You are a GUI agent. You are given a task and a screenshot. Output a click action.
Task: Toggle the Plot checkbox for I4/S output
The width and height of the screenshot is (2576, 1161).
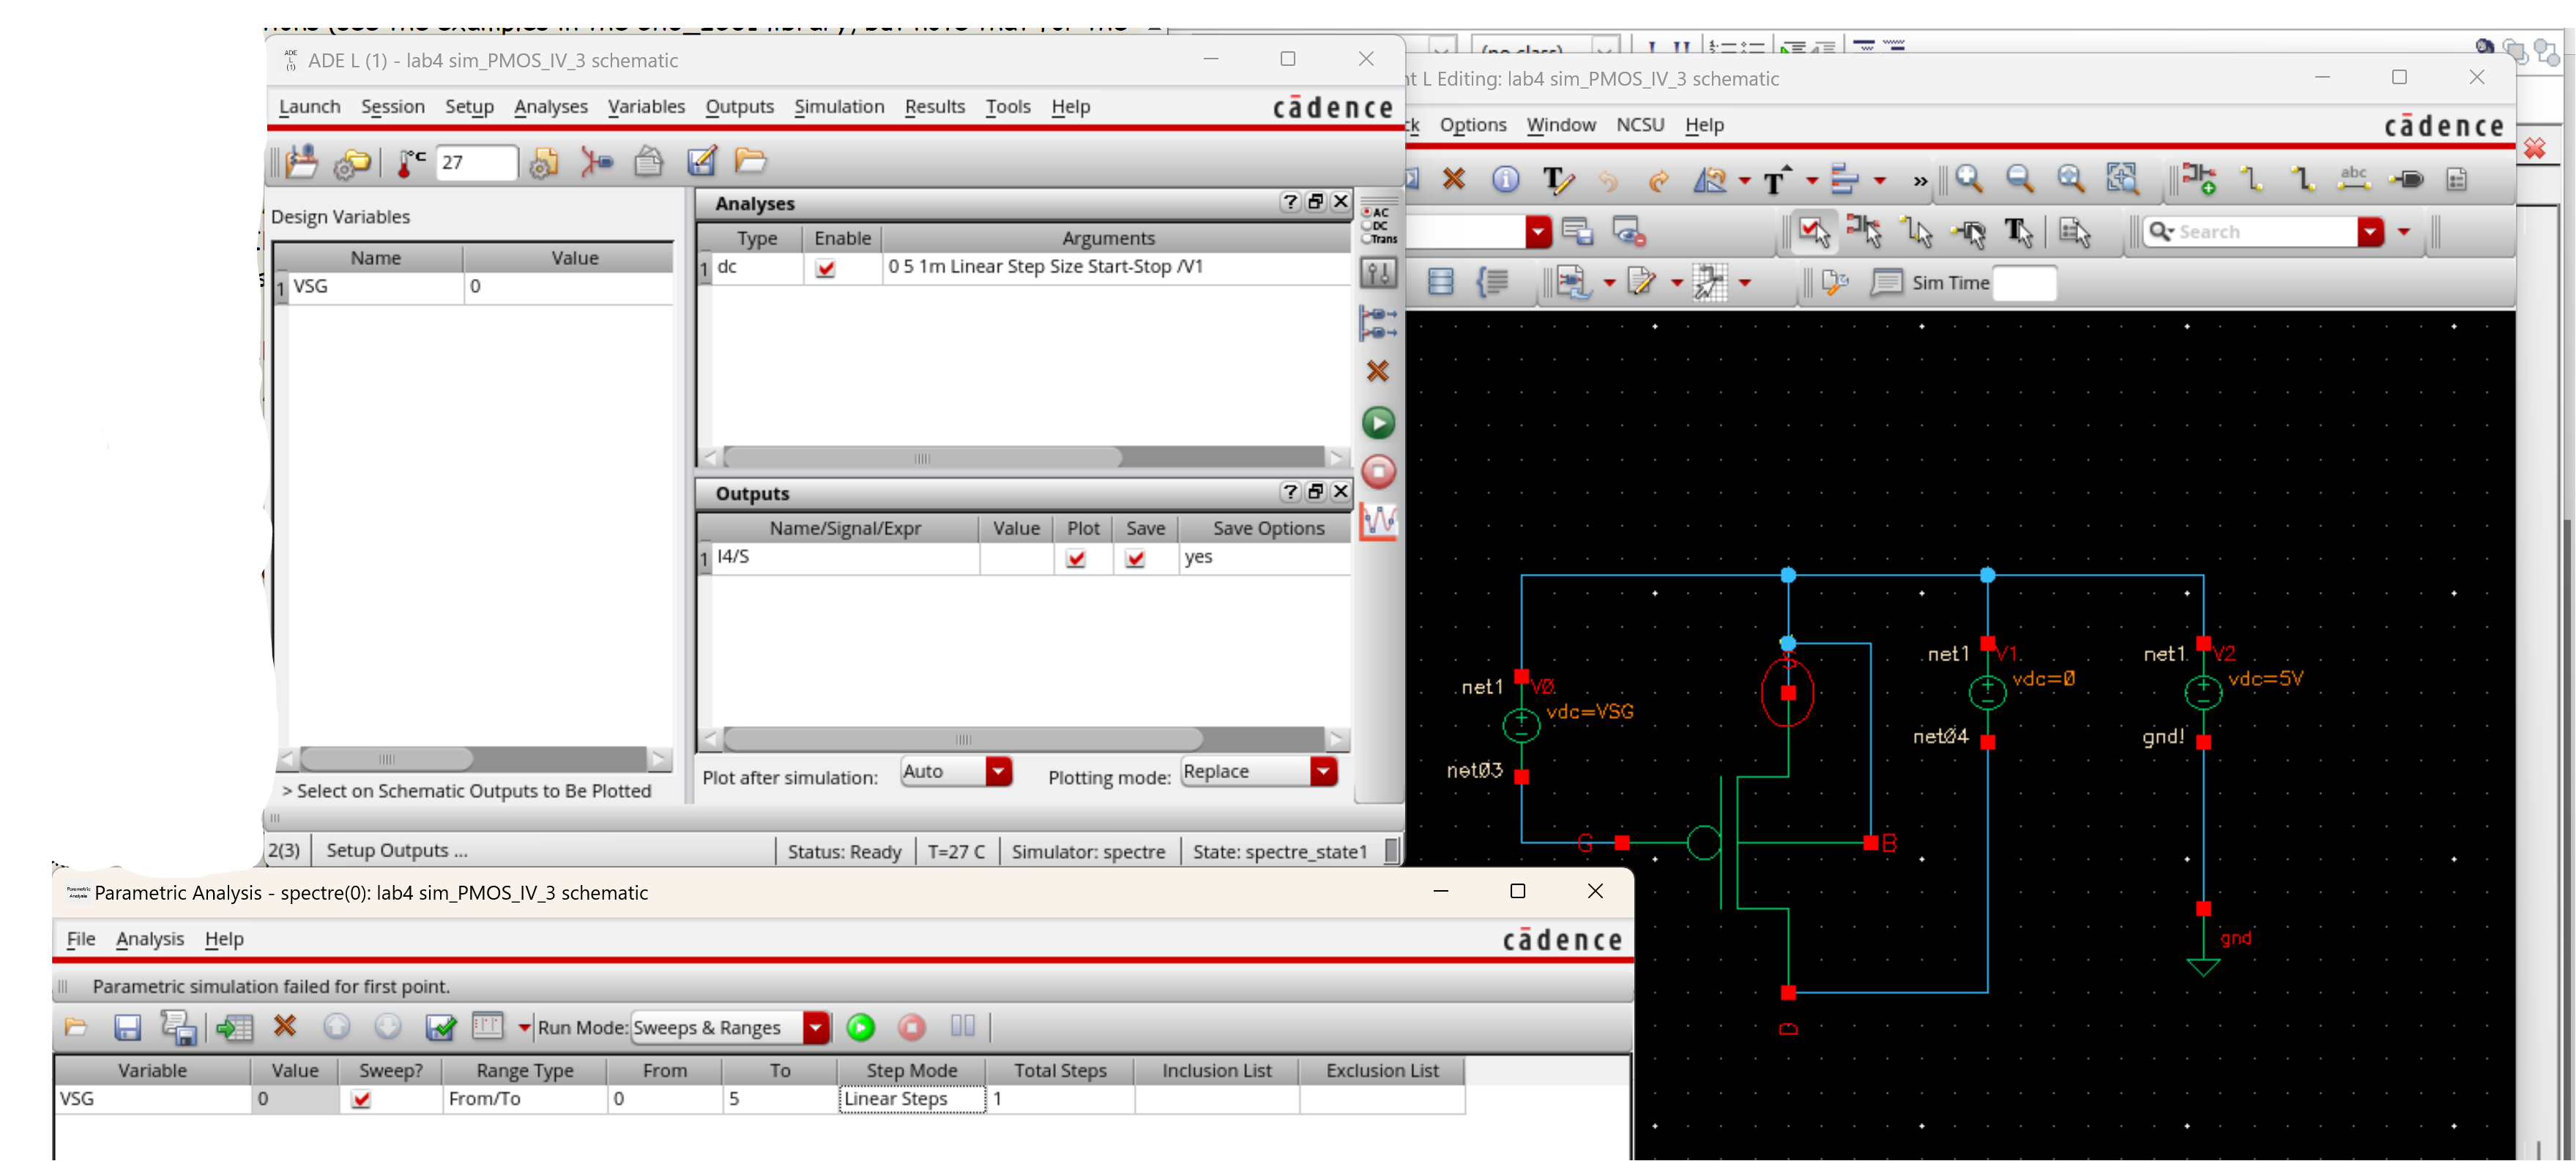coord(1076,558)
